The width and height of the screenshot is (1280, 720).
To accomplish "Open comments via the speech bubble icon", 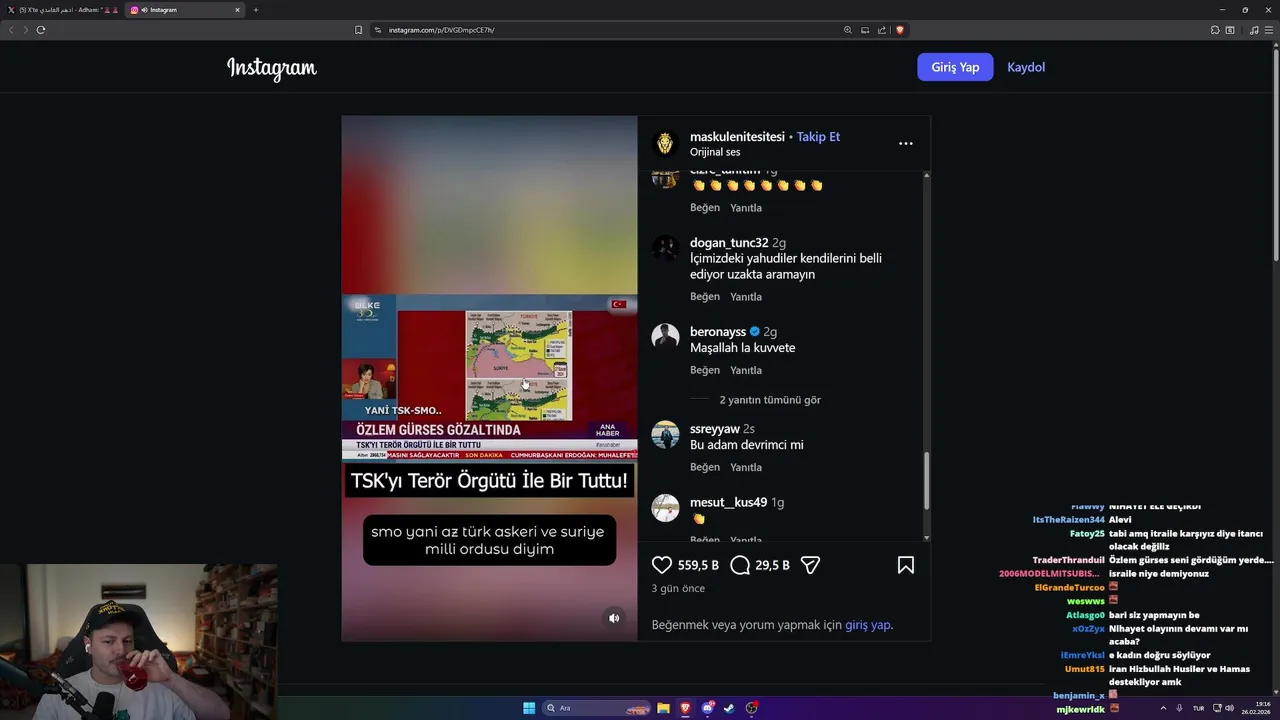I will [740, 565].
